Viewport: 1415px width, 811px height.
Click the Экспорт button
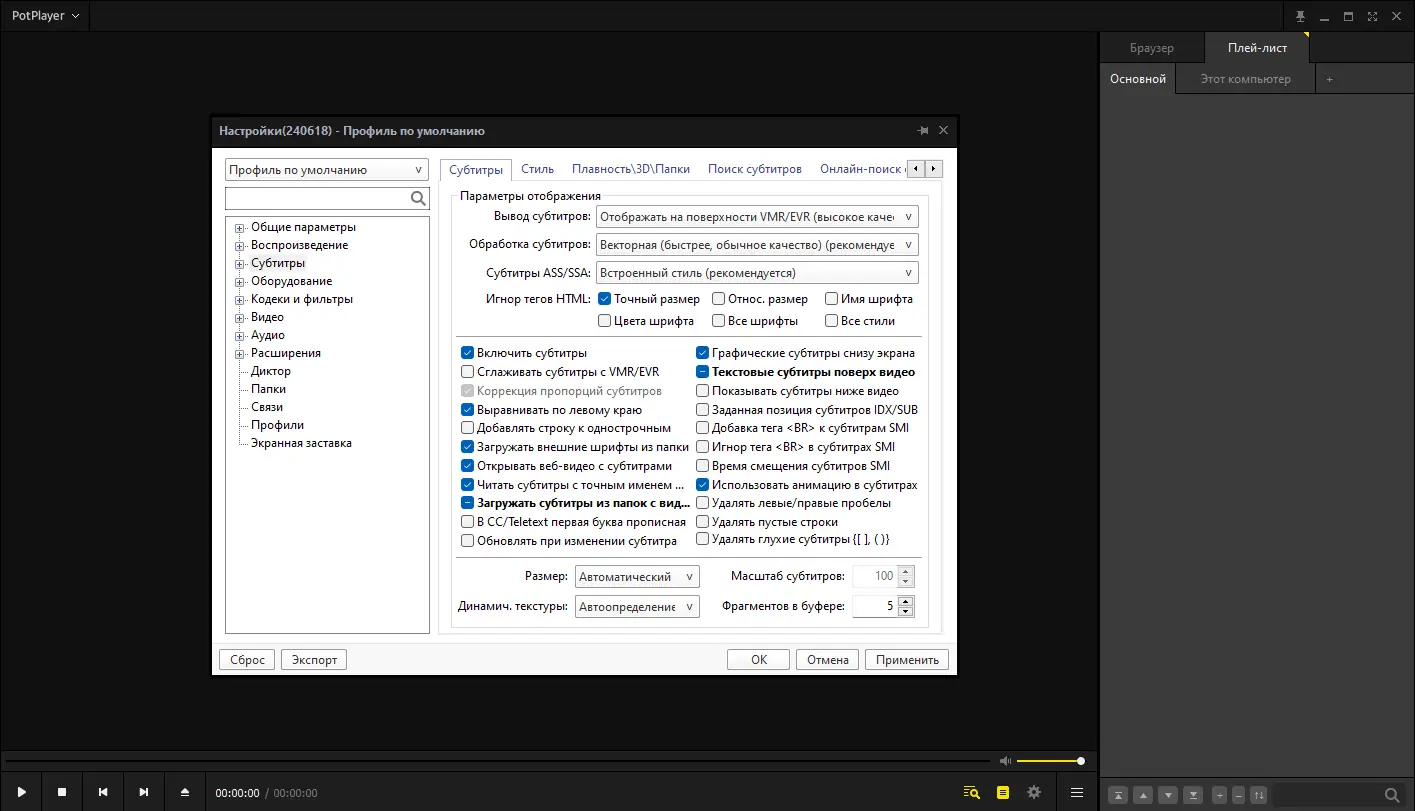(x=313, y=659)
